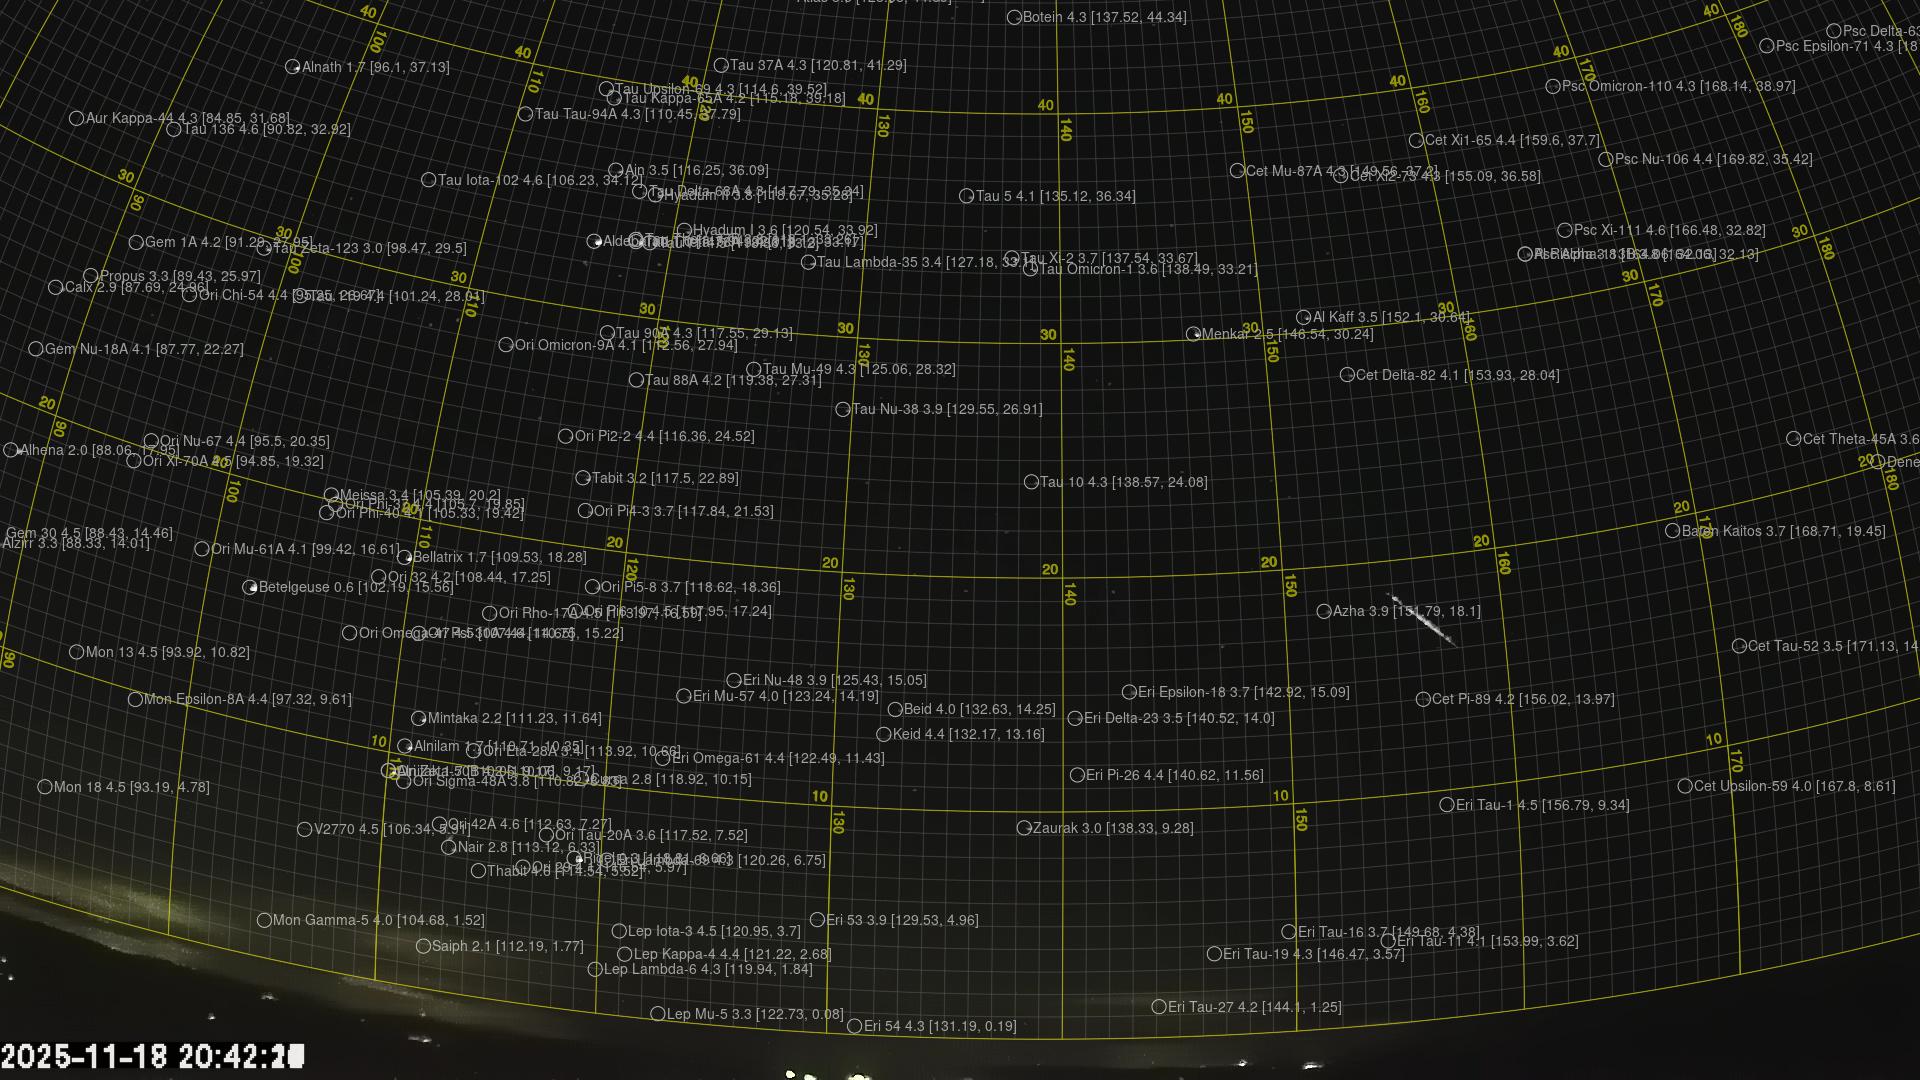This screenshot has height=1080, width=1920.
Task: Click the Mon Gamma-5 star marker
Action: 265,920
